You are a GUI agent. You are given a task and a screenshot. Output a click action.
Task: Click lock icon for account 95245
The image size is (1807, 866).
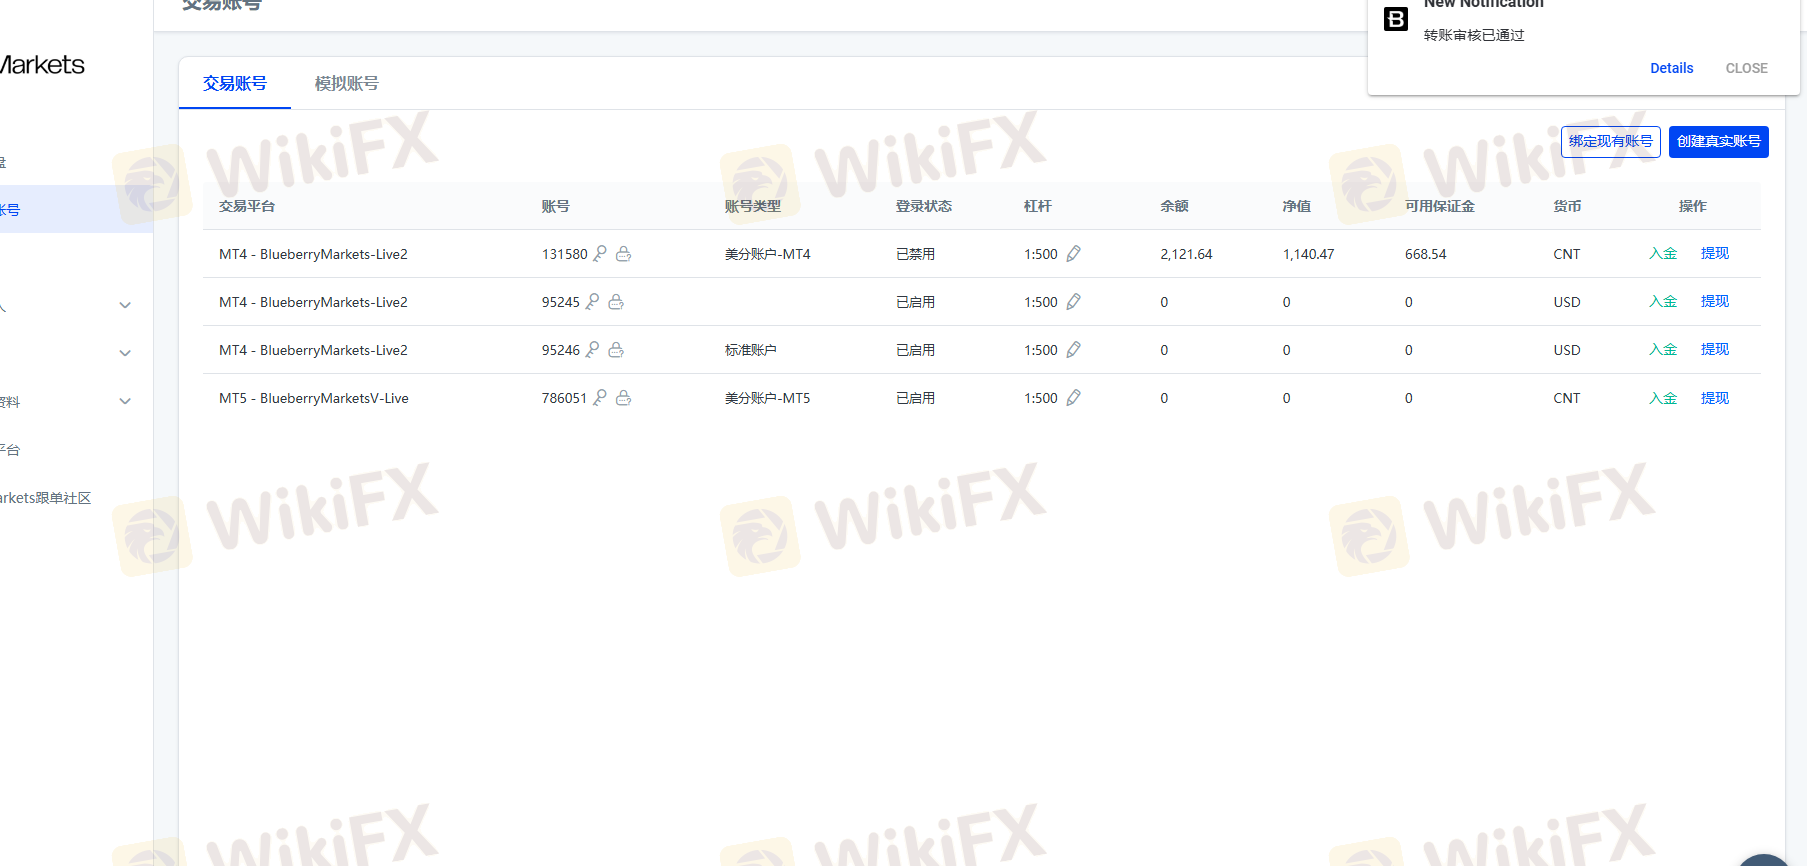(616, 302)
